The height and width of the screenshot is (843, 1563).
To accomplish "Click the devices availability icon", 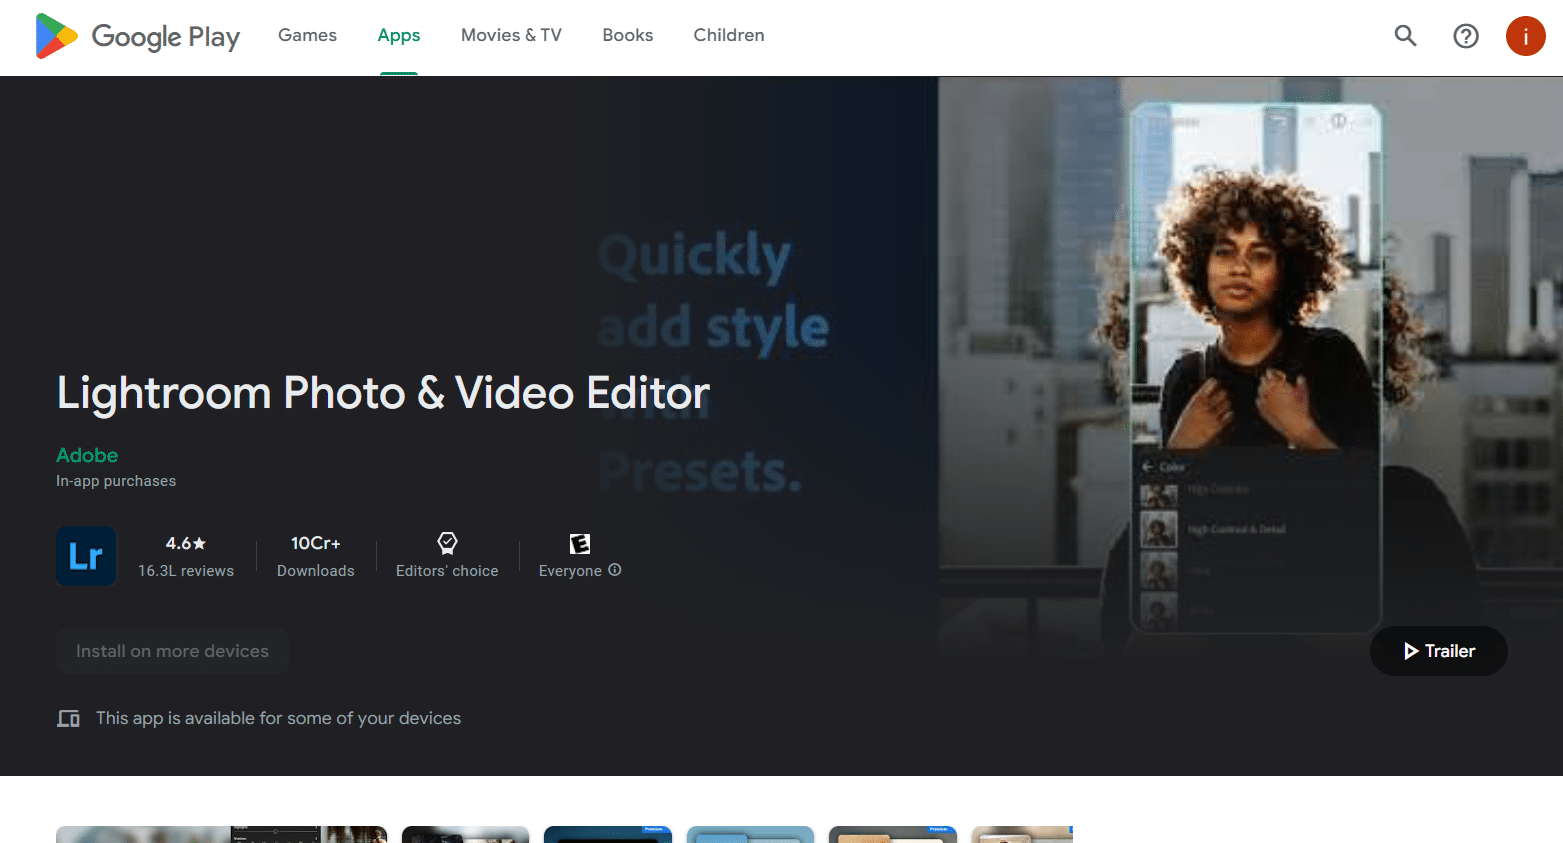I will 68,718.
